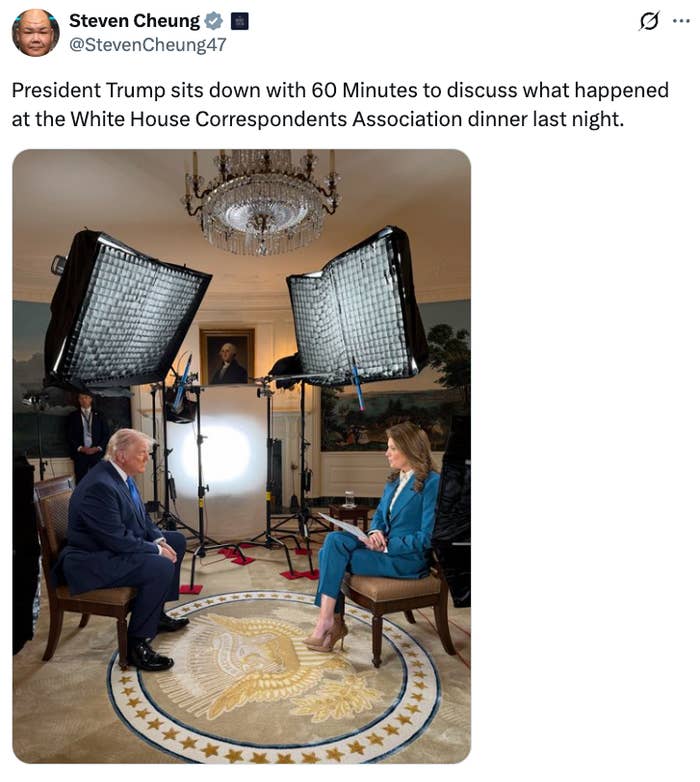Click the framed portrait painting on wall
700x782 pixels.
(227, 357)
